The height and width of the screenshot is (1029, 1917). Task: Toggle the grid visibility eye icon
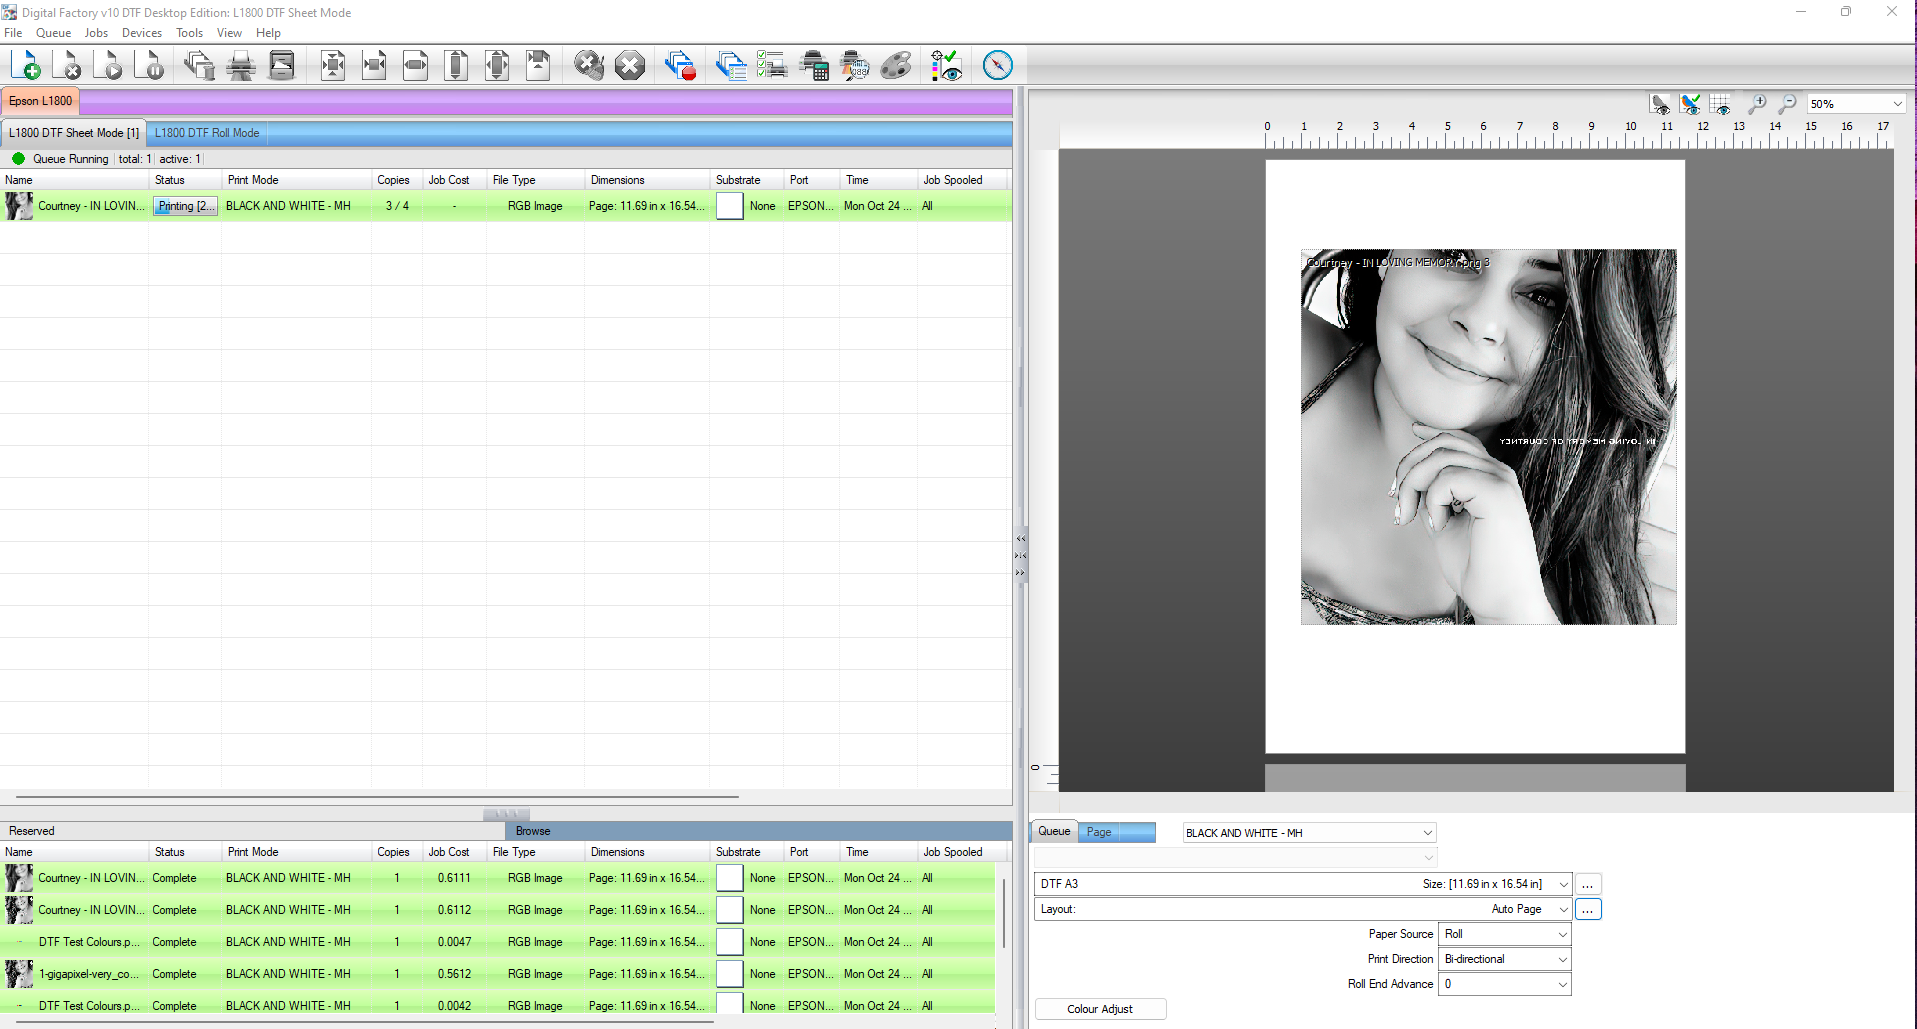tap(1721, 104)
